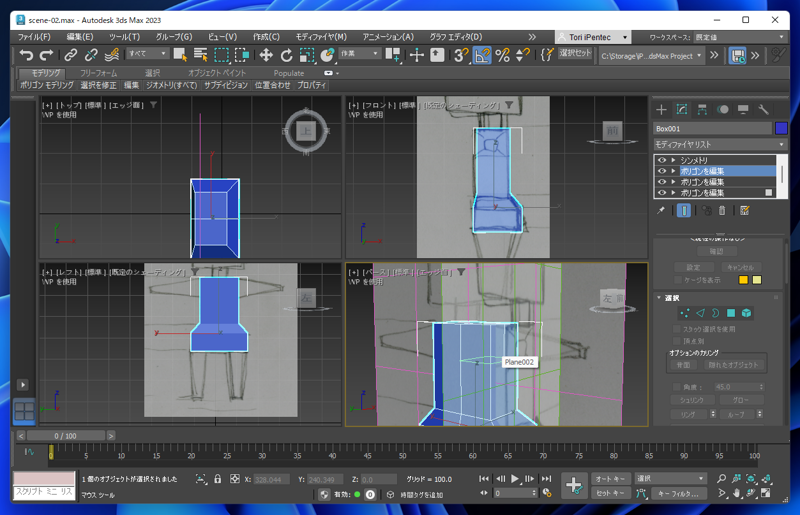This screenshot has width=800, height=515.
Task: Open the workspace 既定値 dropdown
Action: click(x=740, y=37)
